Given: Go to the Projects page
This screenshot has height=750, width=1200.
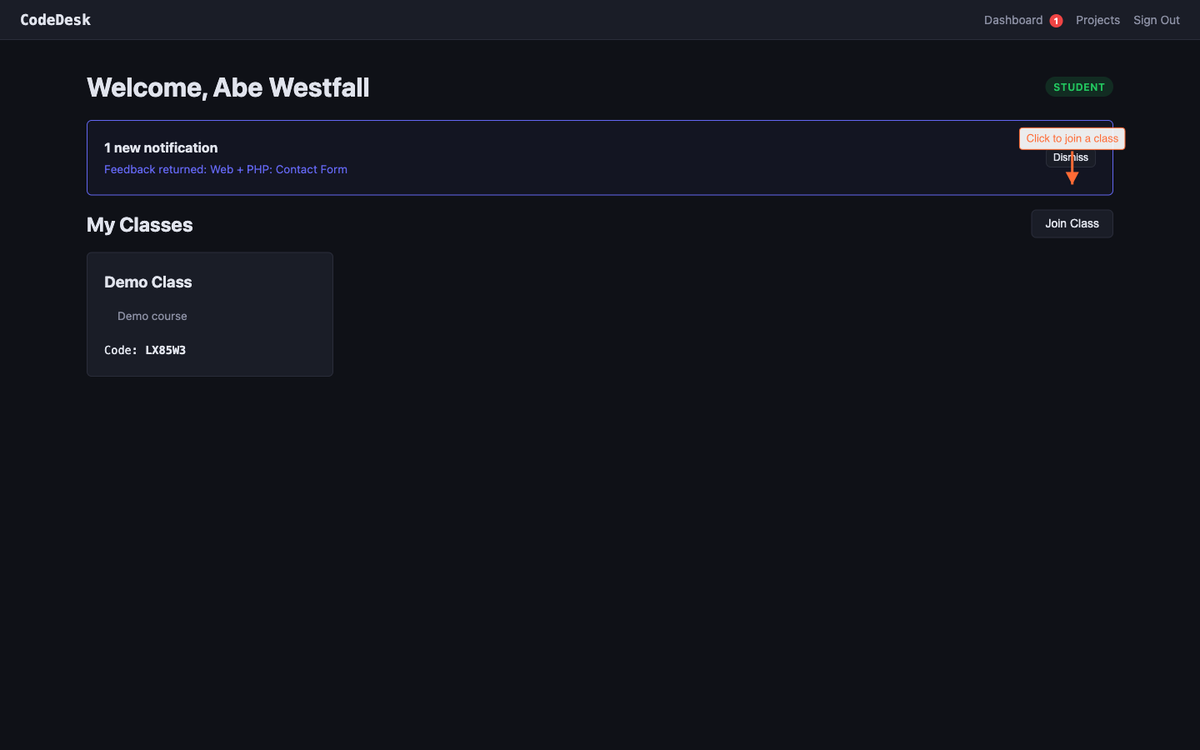Looking at the screenshot, I should coord(1097,20).
